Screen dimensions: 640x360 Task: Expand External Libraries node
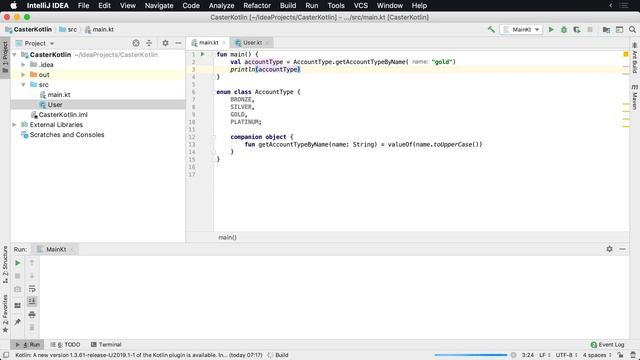tap(15, 124)
